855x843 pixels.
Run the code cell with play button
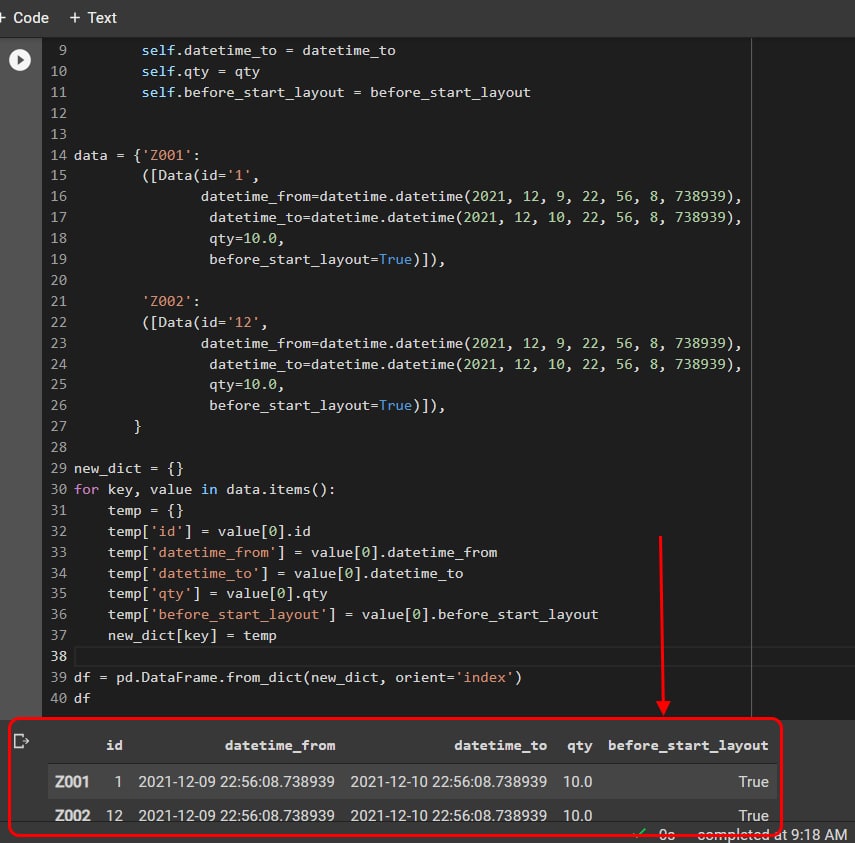[20, 60]
